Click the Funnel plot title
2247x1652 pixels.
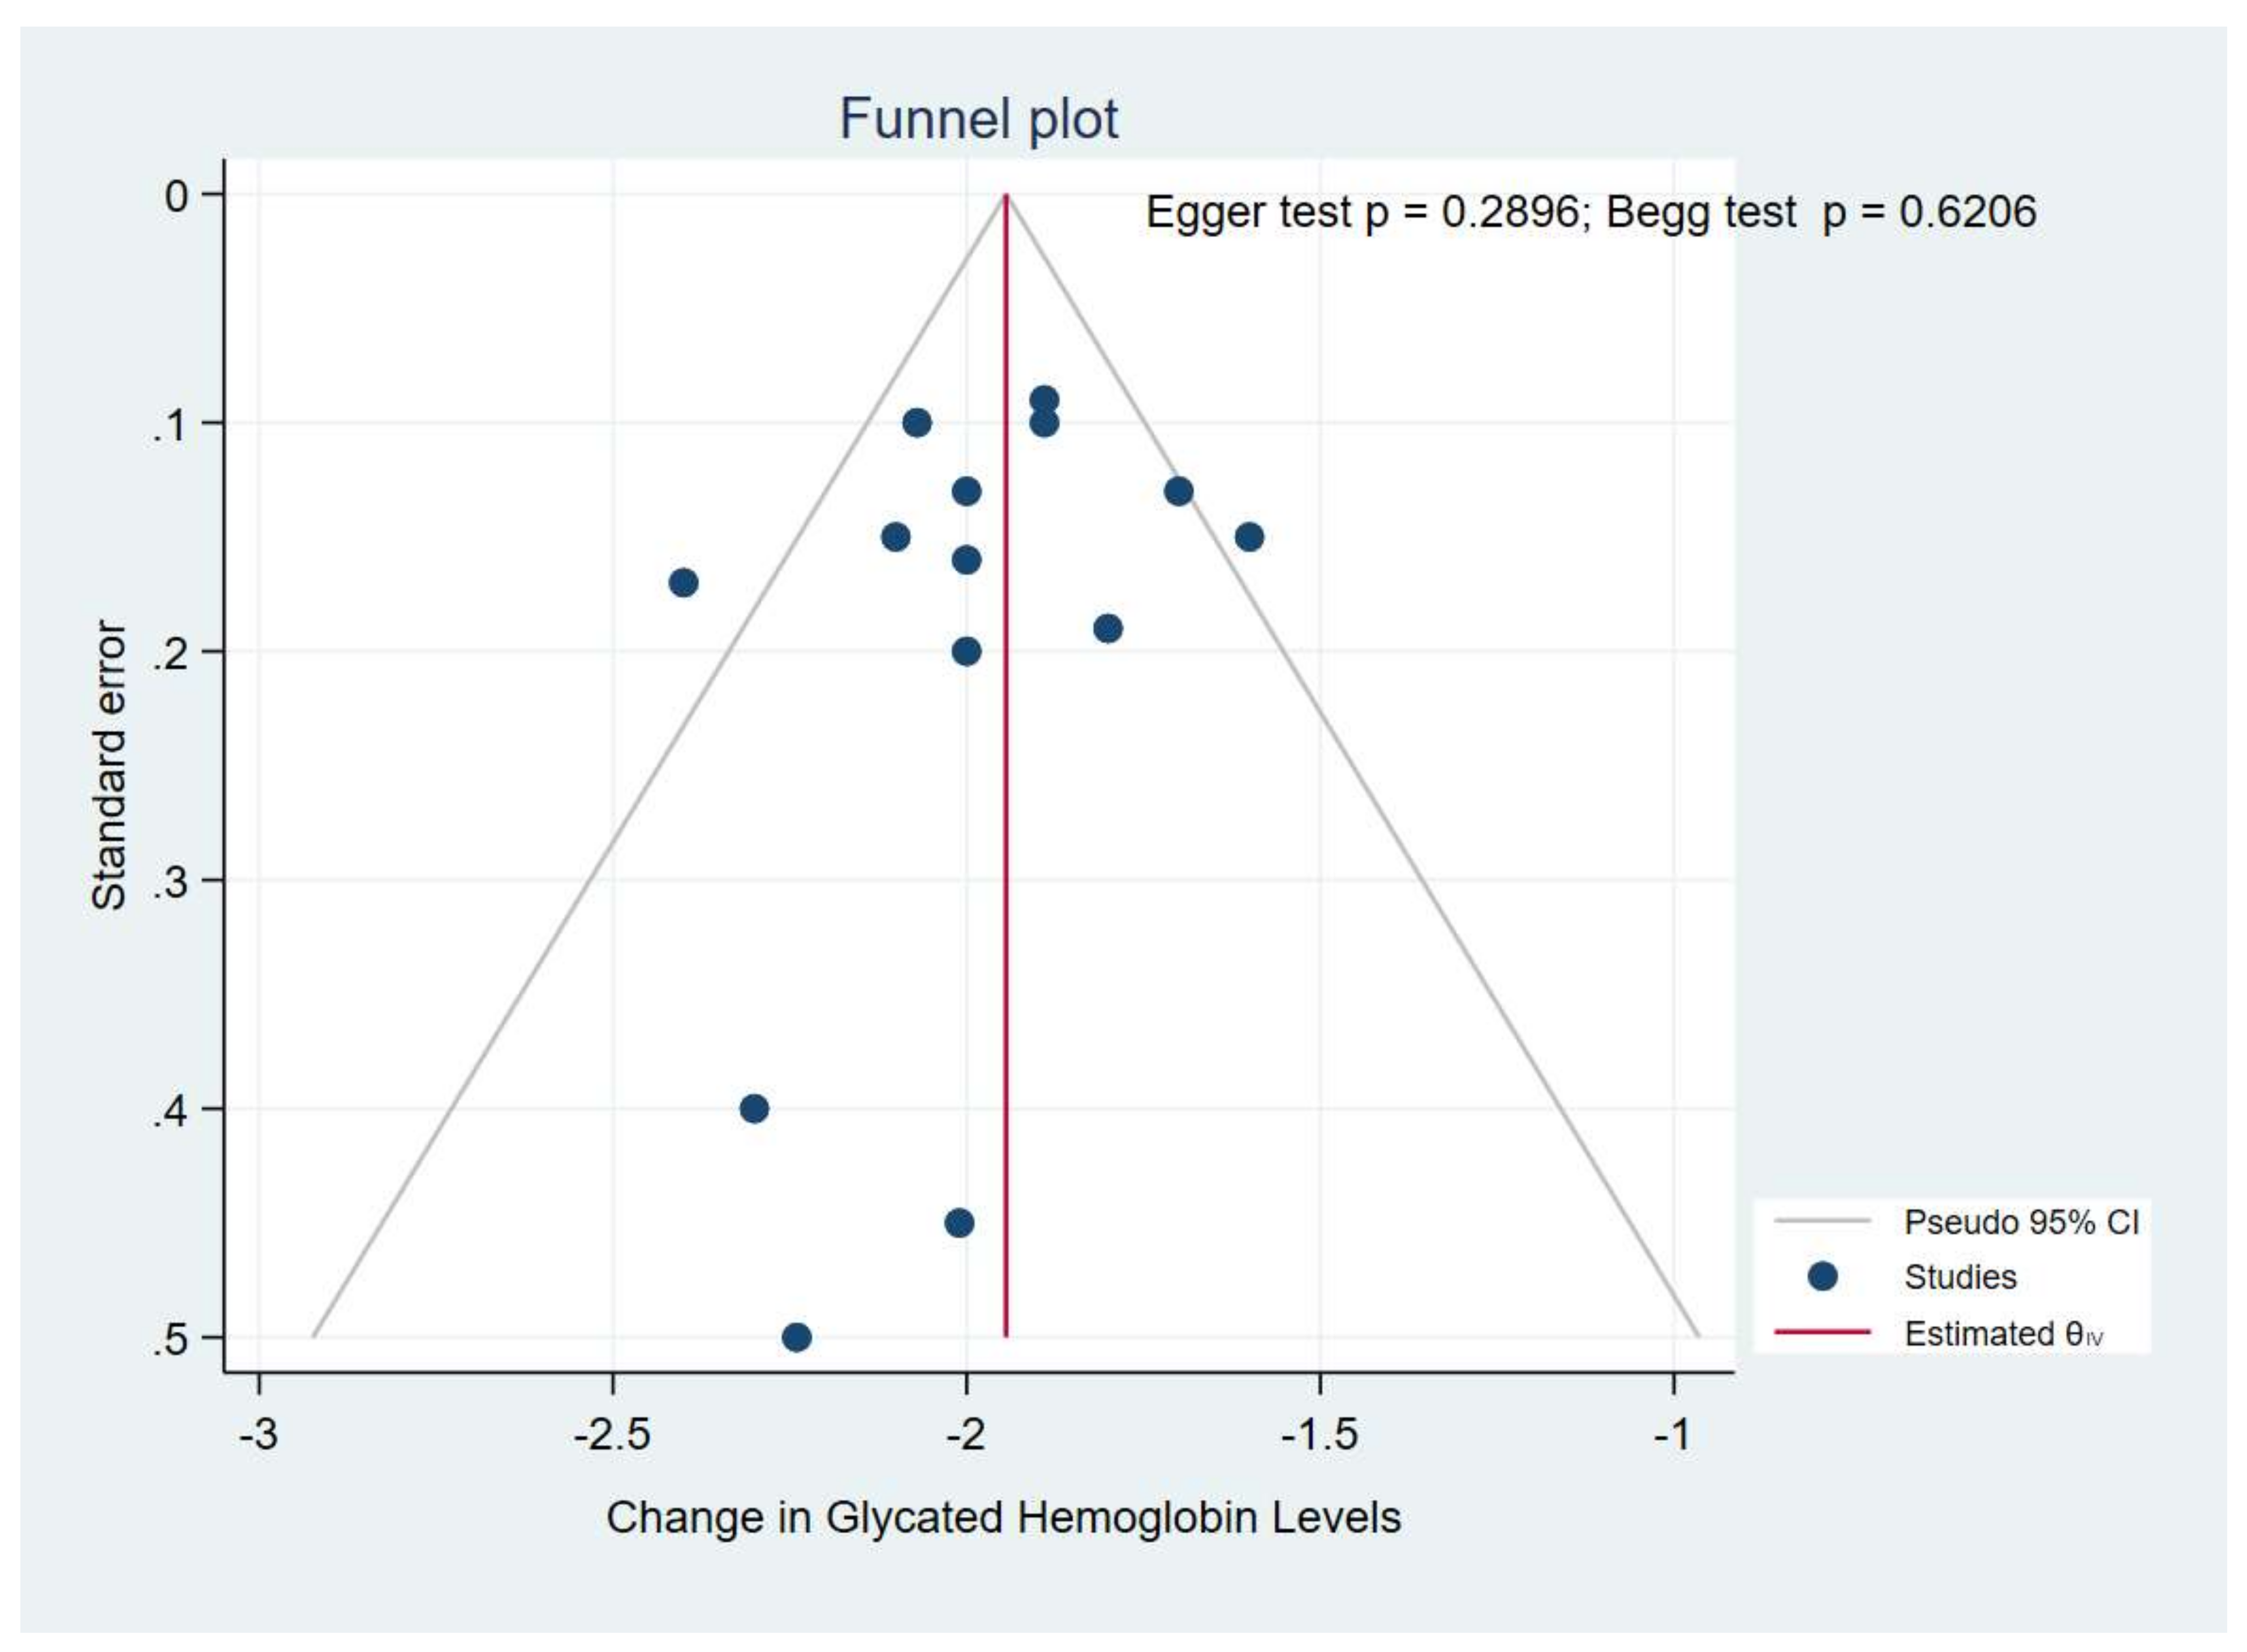pyautogui.click(x=978, y=119)
